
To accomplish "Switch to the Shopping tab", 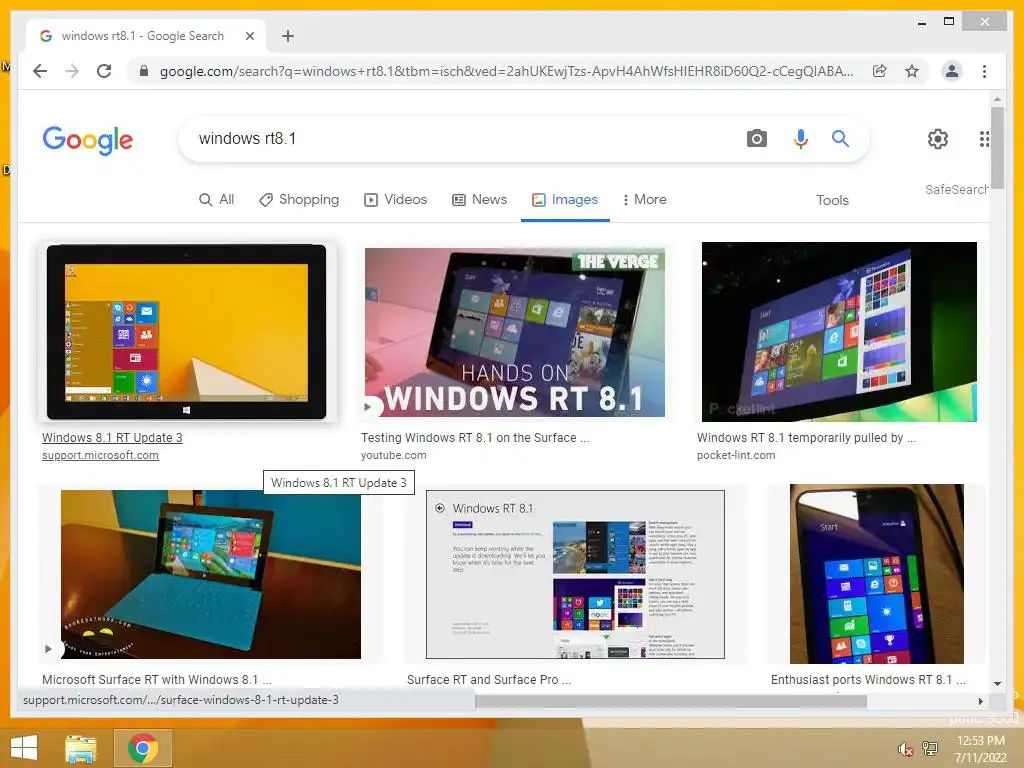I will [299, 200].
